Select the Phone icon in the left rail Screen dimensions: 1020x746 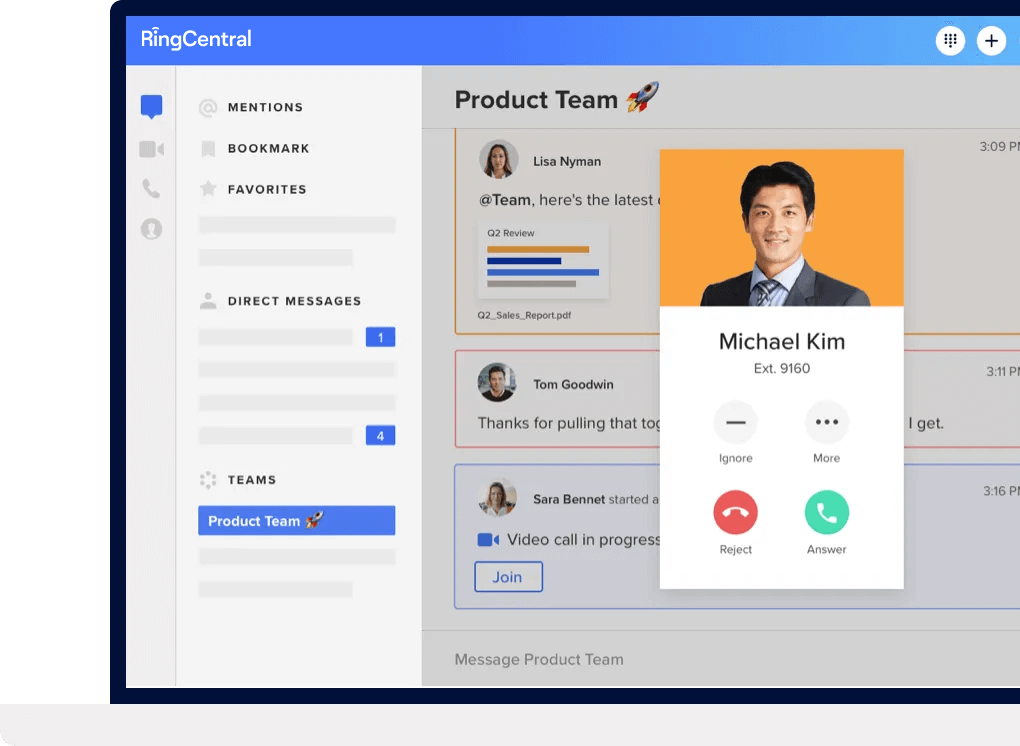click(151, 188)
